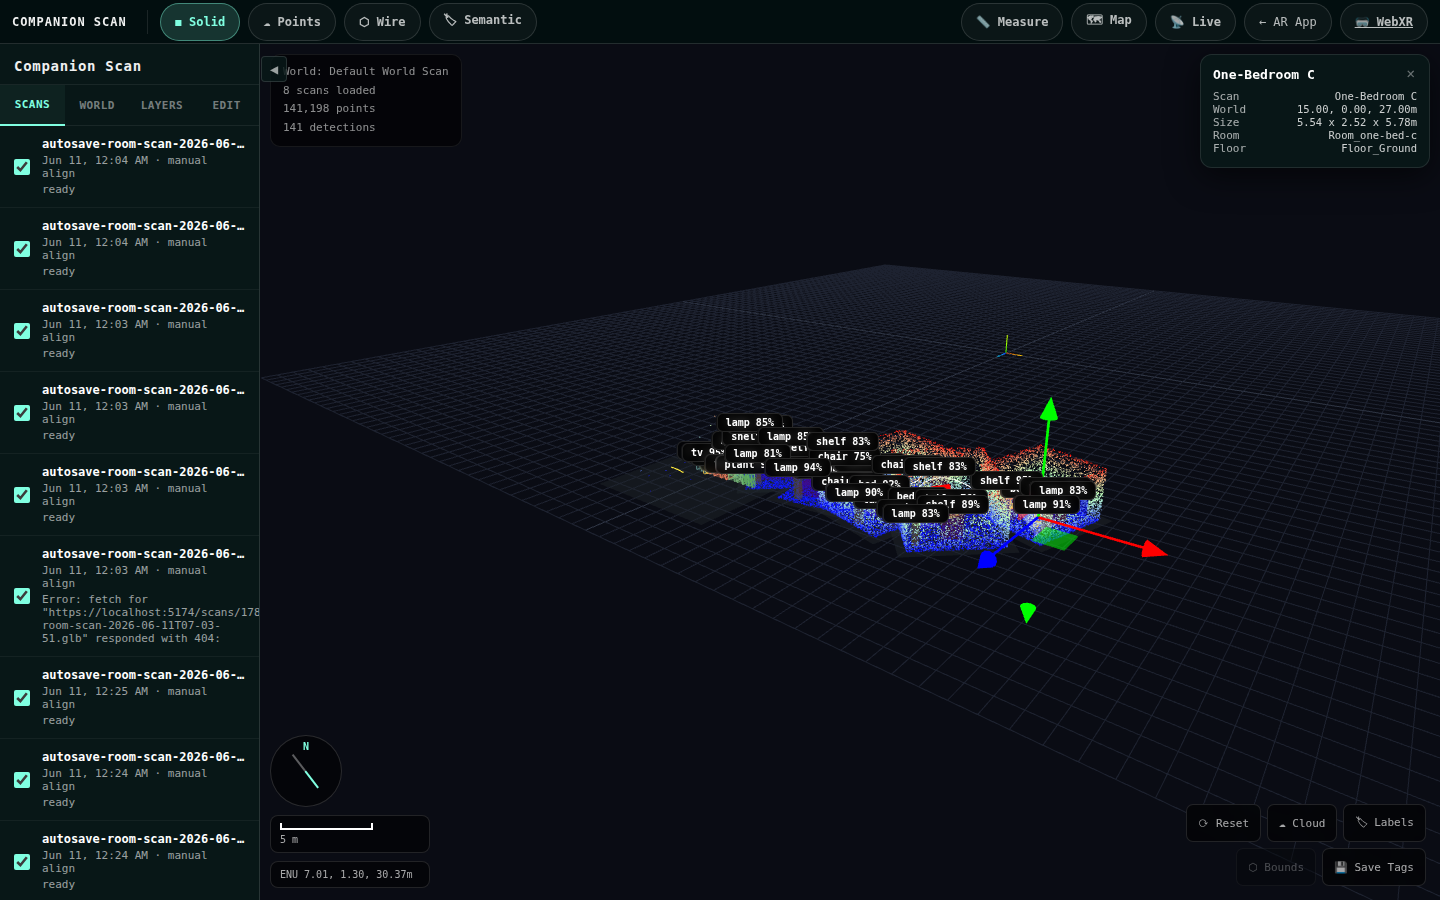Select the WORLD tab
The height and width of the screenshot is (900, 1440).
97,105
